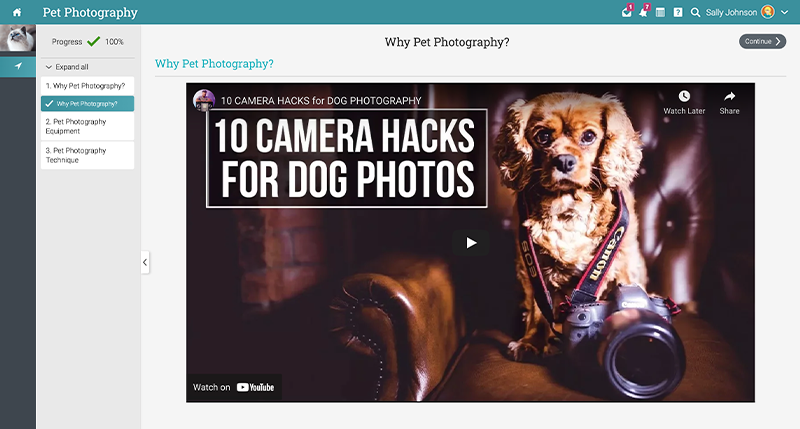800x429 pixels.
Task: Click the Continue button
Action: 762,42
